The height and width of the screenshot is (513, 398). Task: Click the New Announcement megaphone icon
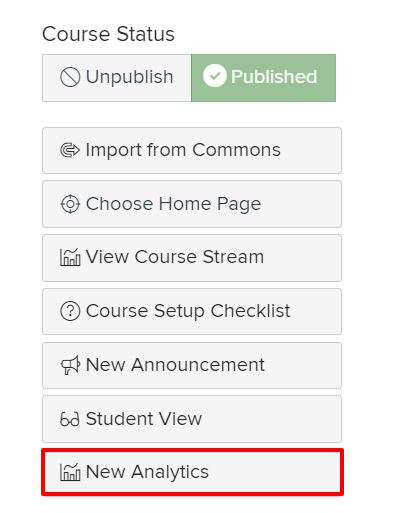point(70,365)
